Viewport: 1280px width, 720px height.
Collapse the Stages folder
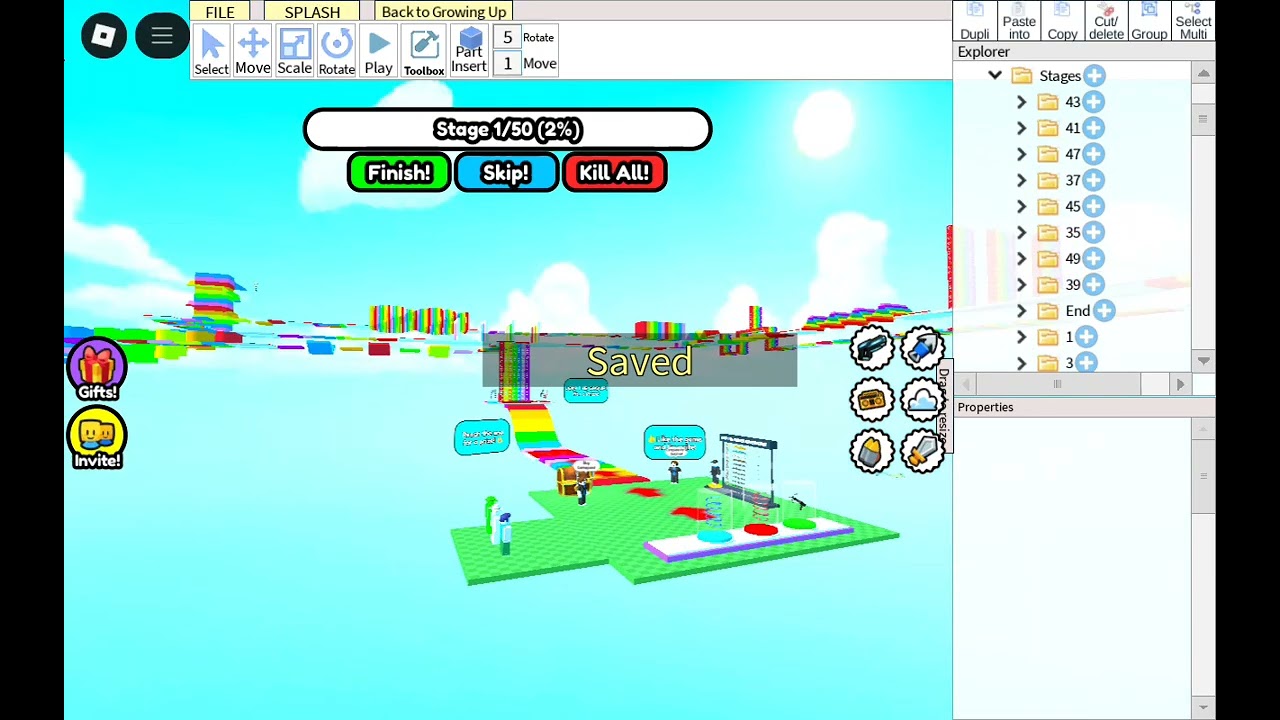click(x=995, y=76)
